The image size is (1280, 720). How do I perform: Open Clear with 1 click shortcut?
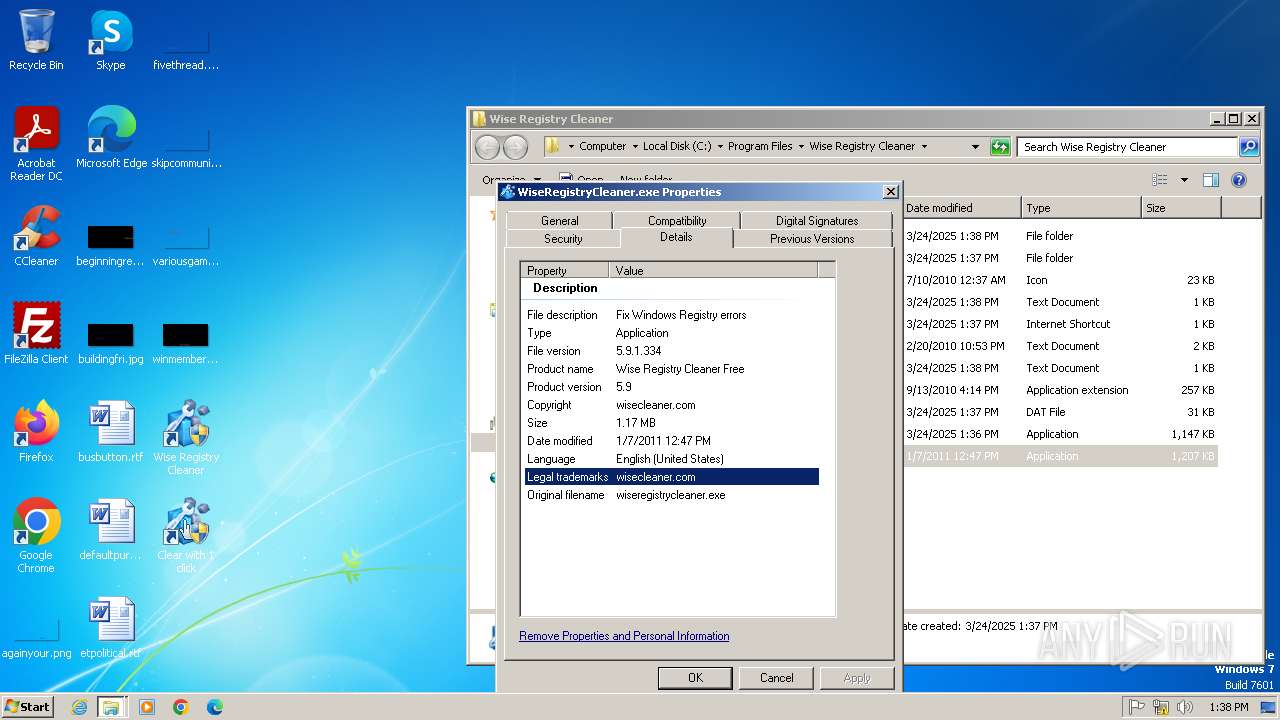coord(186,535)
